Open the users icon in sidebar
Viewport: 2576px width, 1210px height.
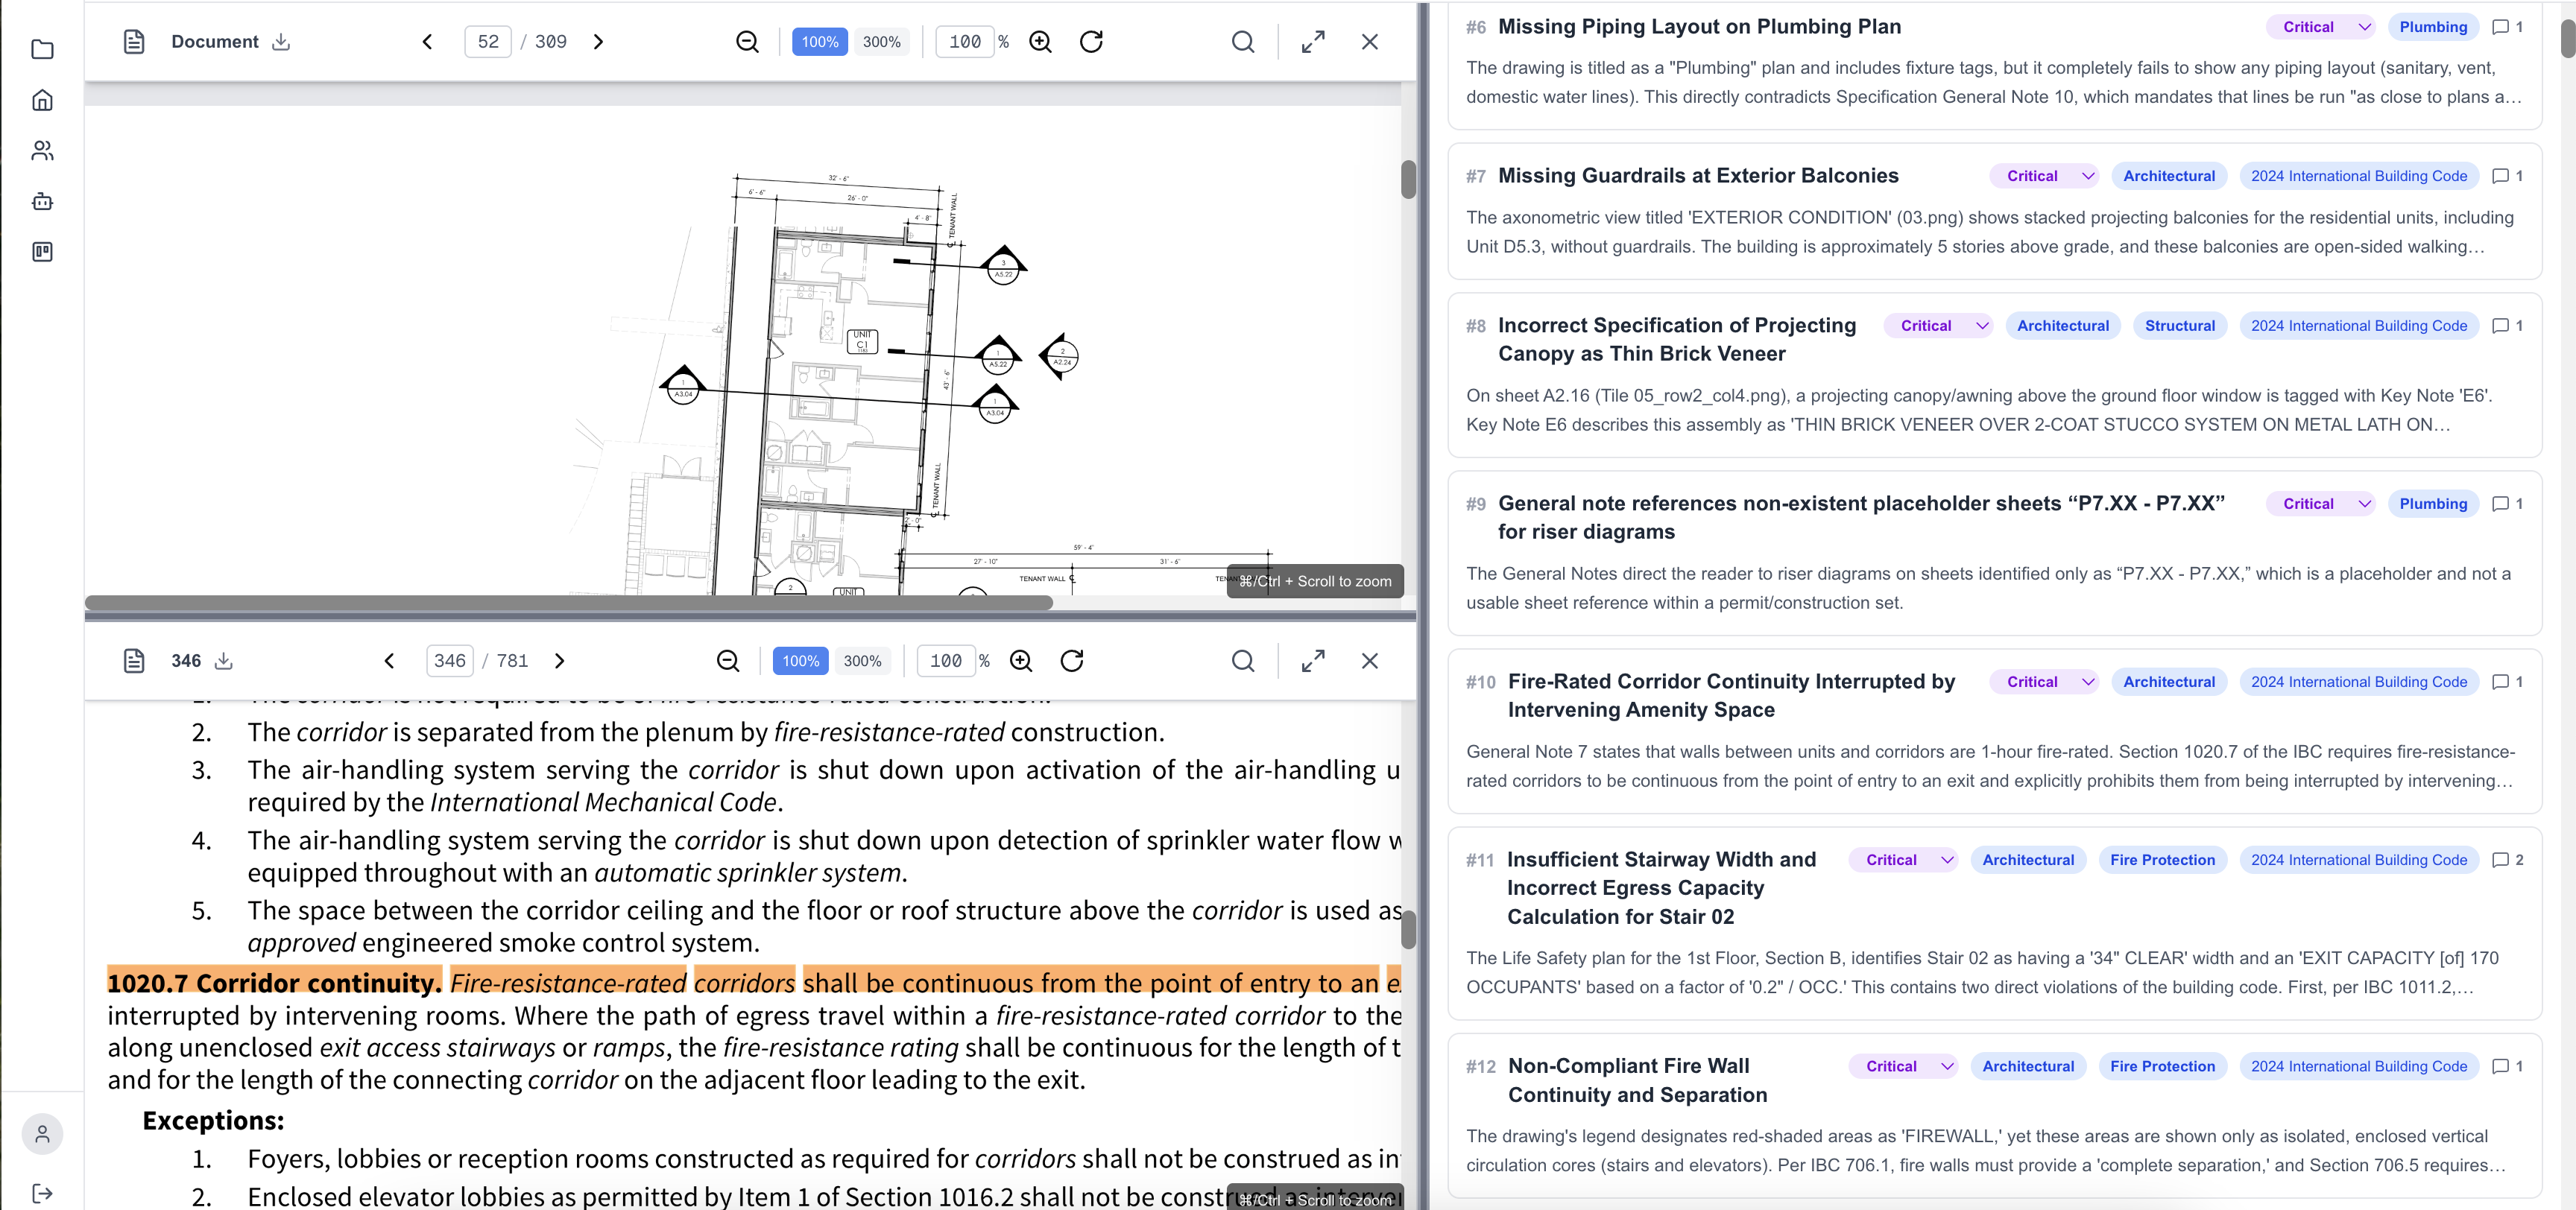[x=42, y=150]
